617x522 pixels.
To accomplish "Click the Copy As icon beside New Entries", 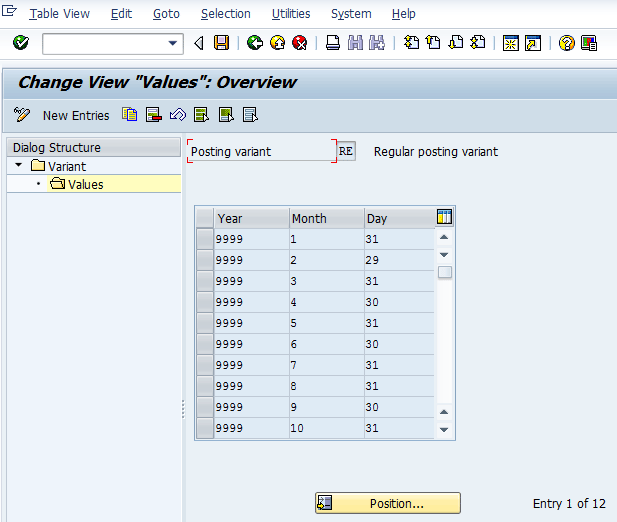I will point(130,115).
